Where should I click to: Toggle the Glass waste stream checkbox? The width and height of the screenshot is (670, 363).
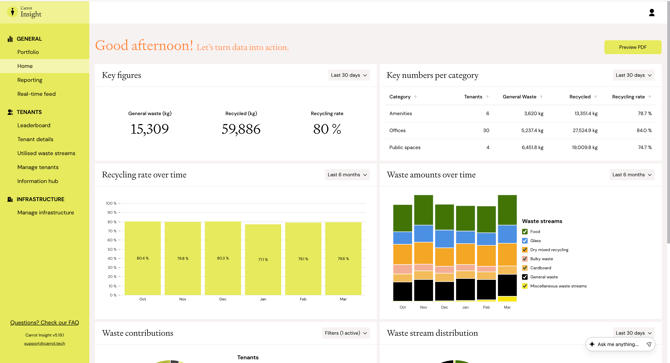coord(525,240)
